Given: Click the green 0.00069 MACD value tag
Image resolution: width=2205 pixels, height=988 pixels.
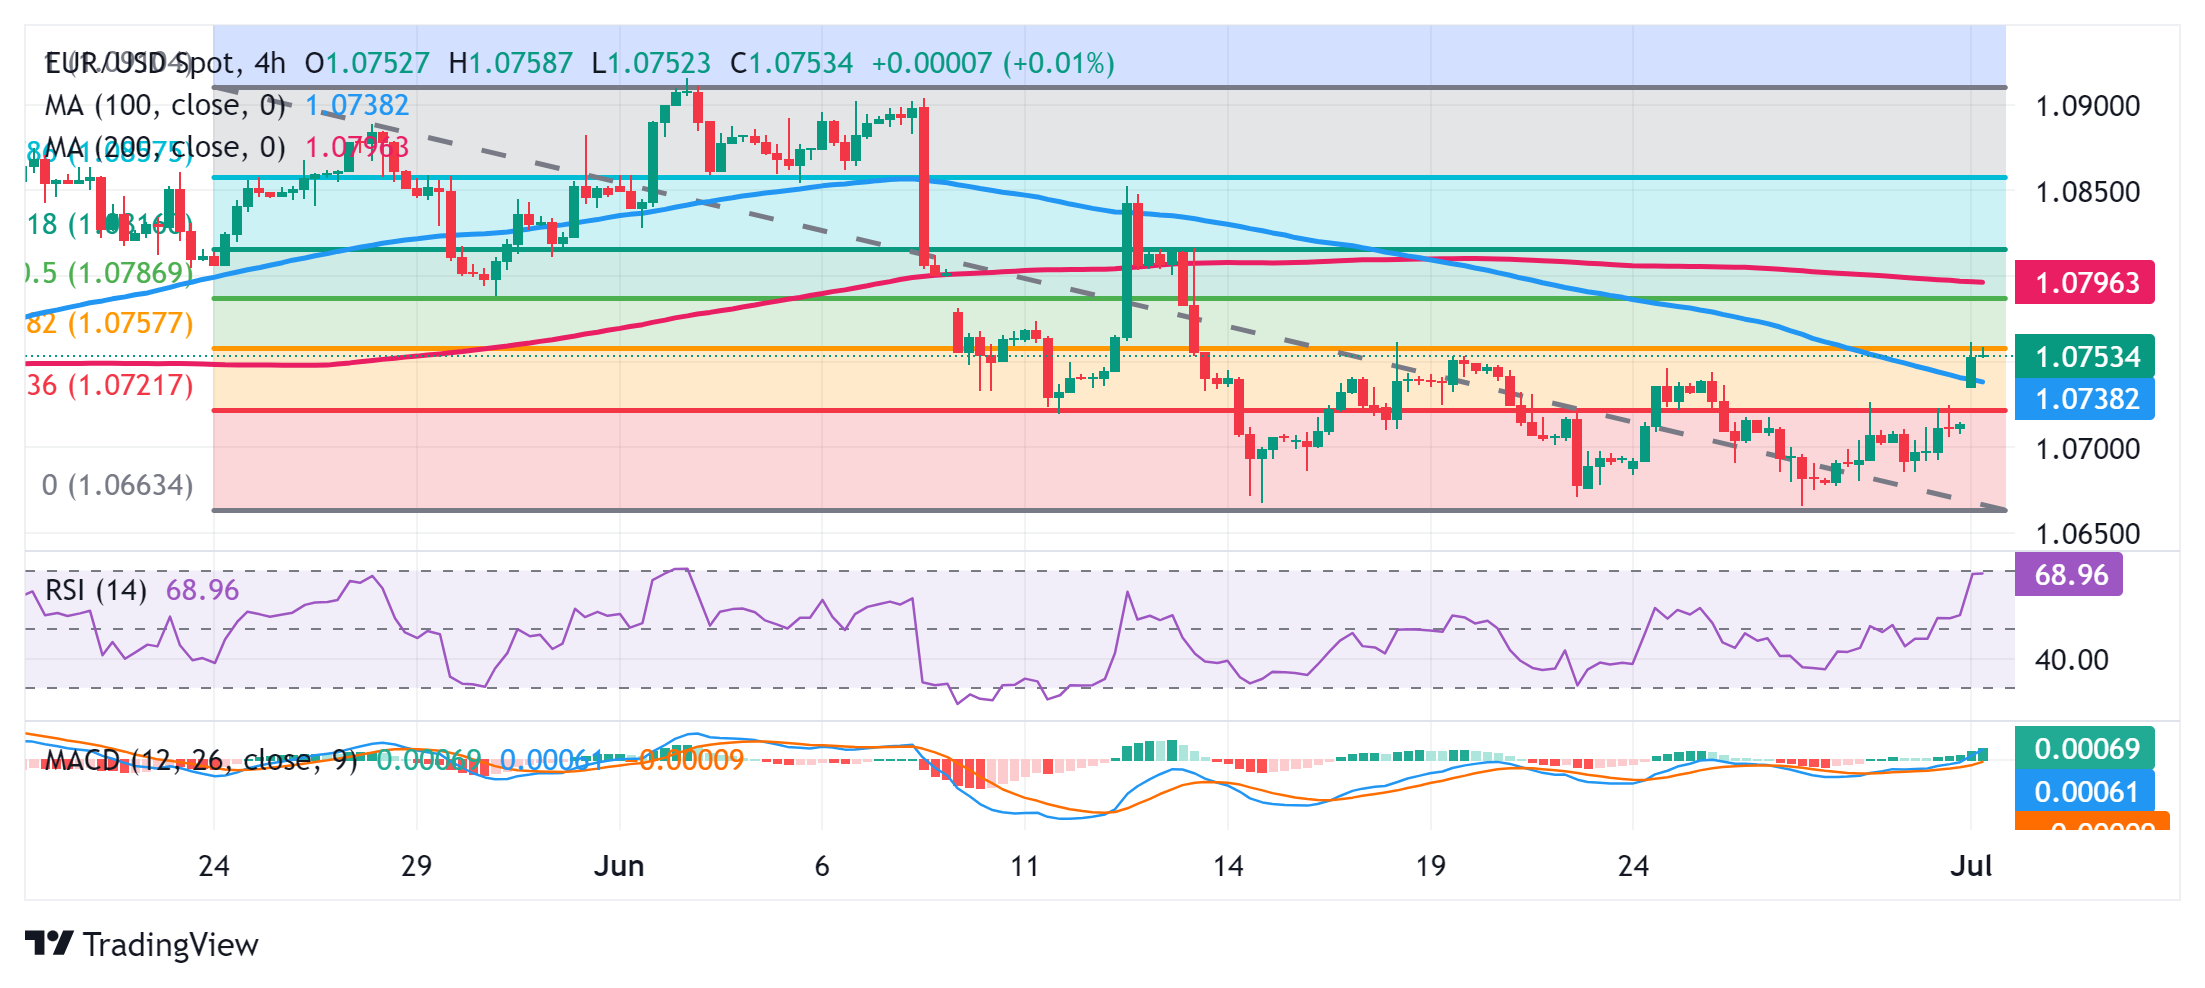Looking at the screenshot, I should [x=2087, y=749].
